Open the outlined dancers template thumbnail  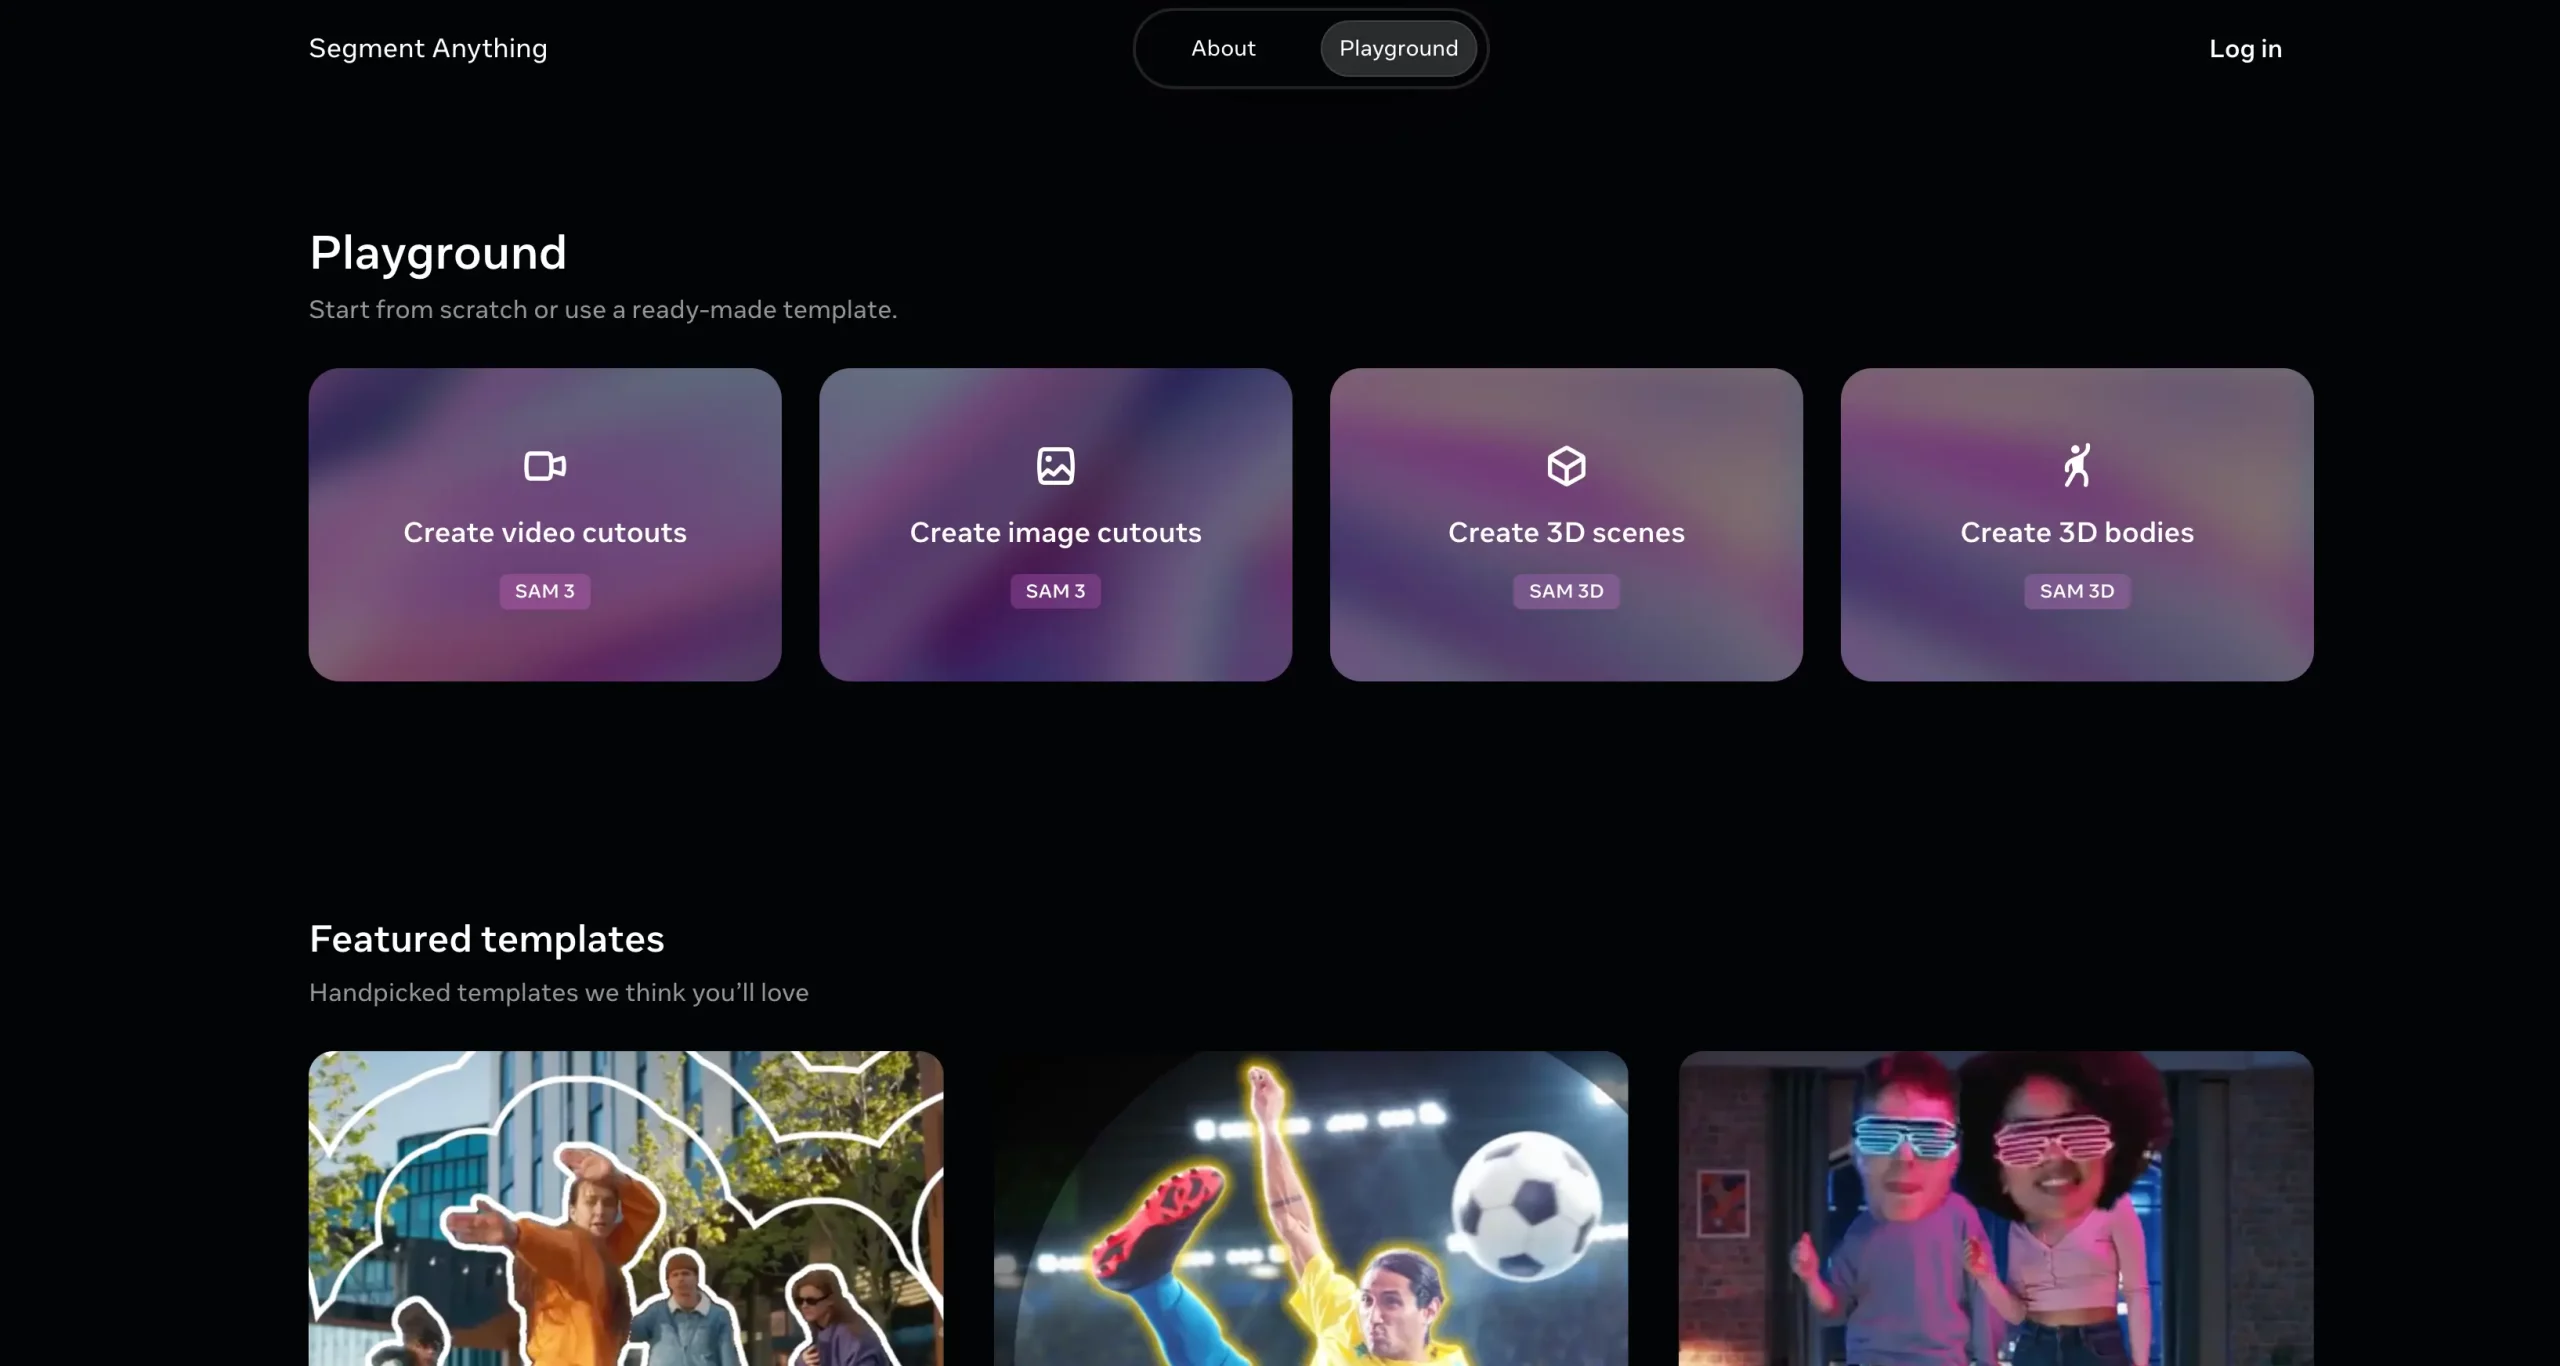pyautogui.click(x=625, y=1208)
